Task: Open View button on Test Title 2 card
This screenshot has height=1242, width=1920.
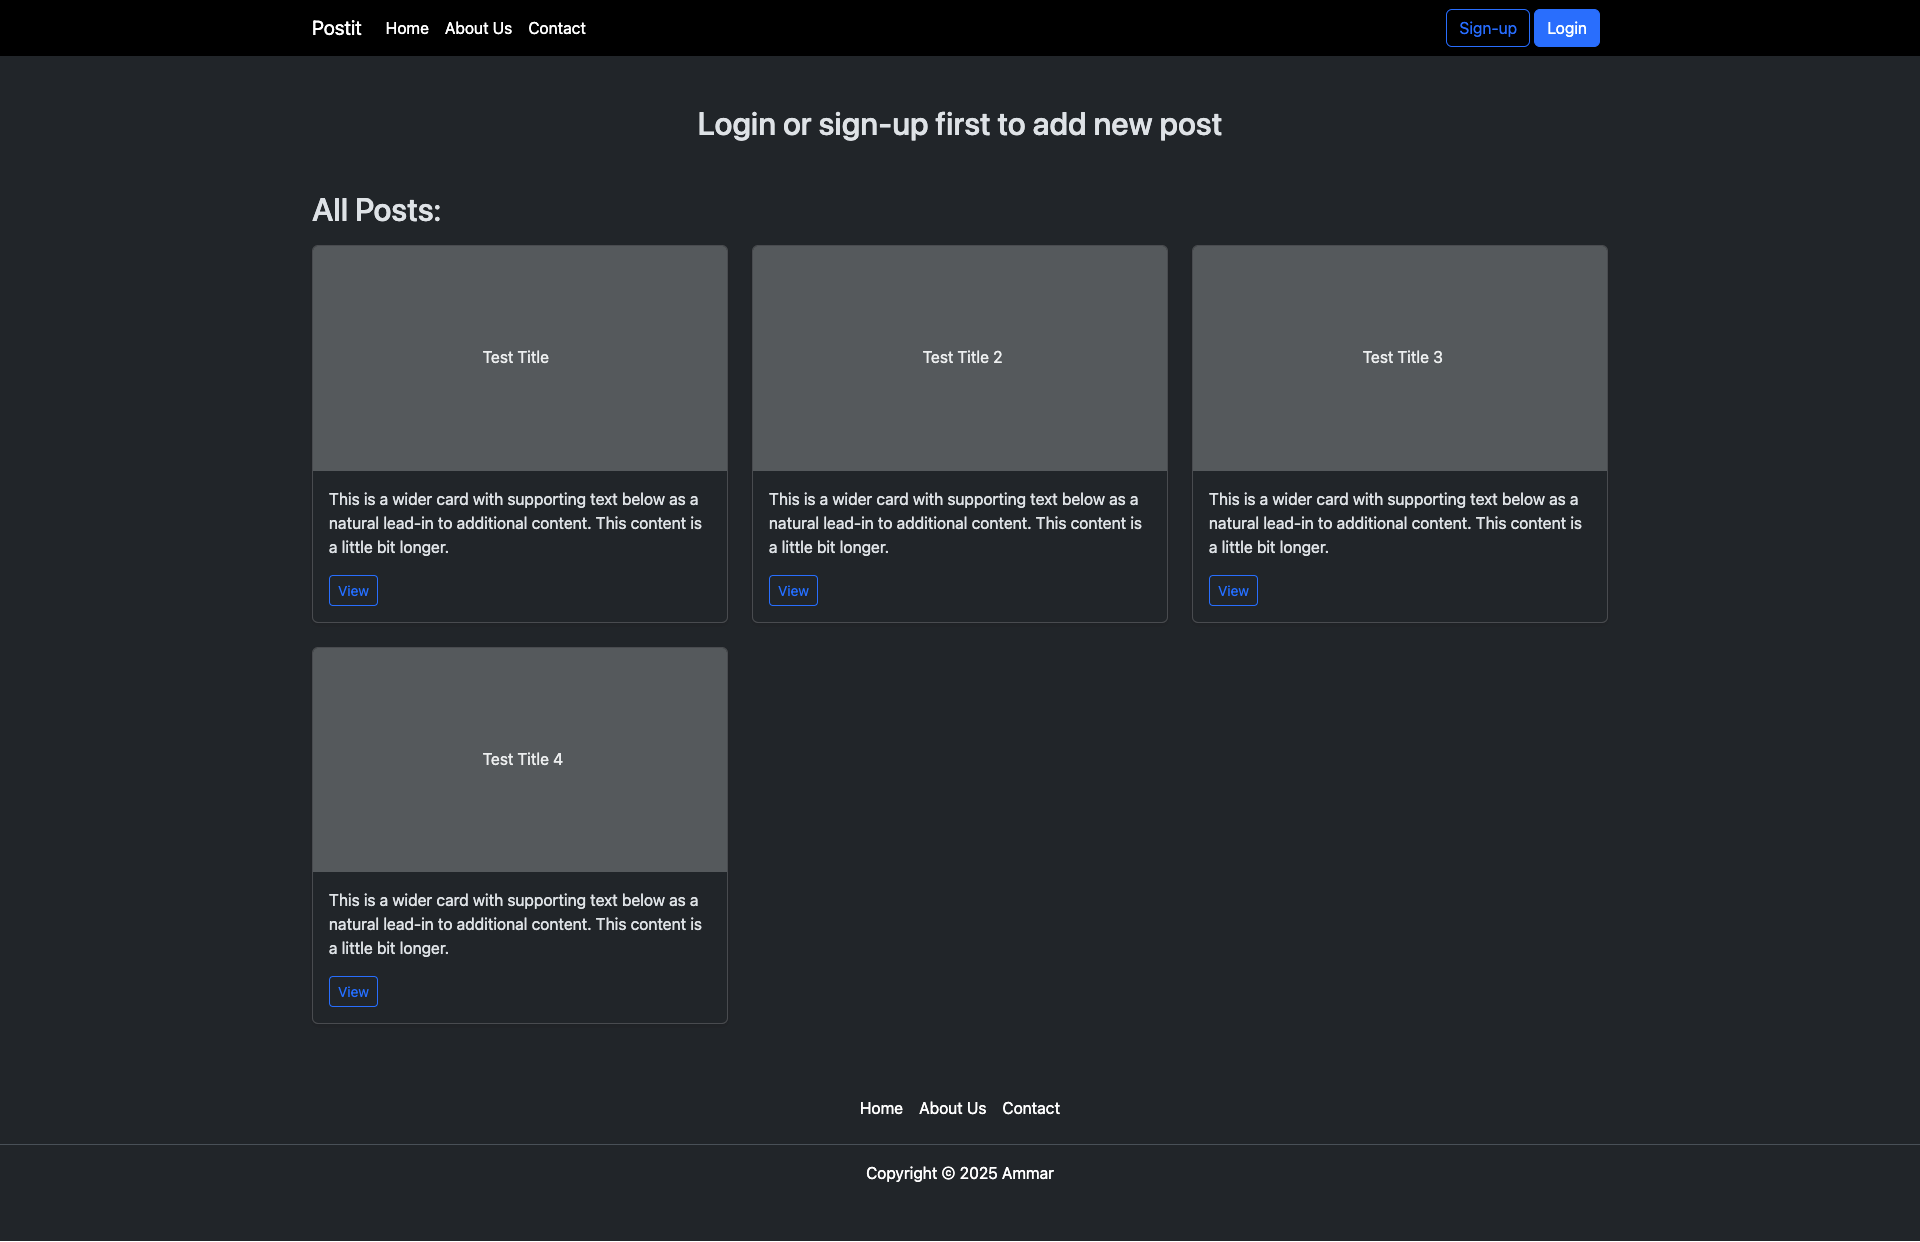Action: pyautogui.click(x=793, y=591)
